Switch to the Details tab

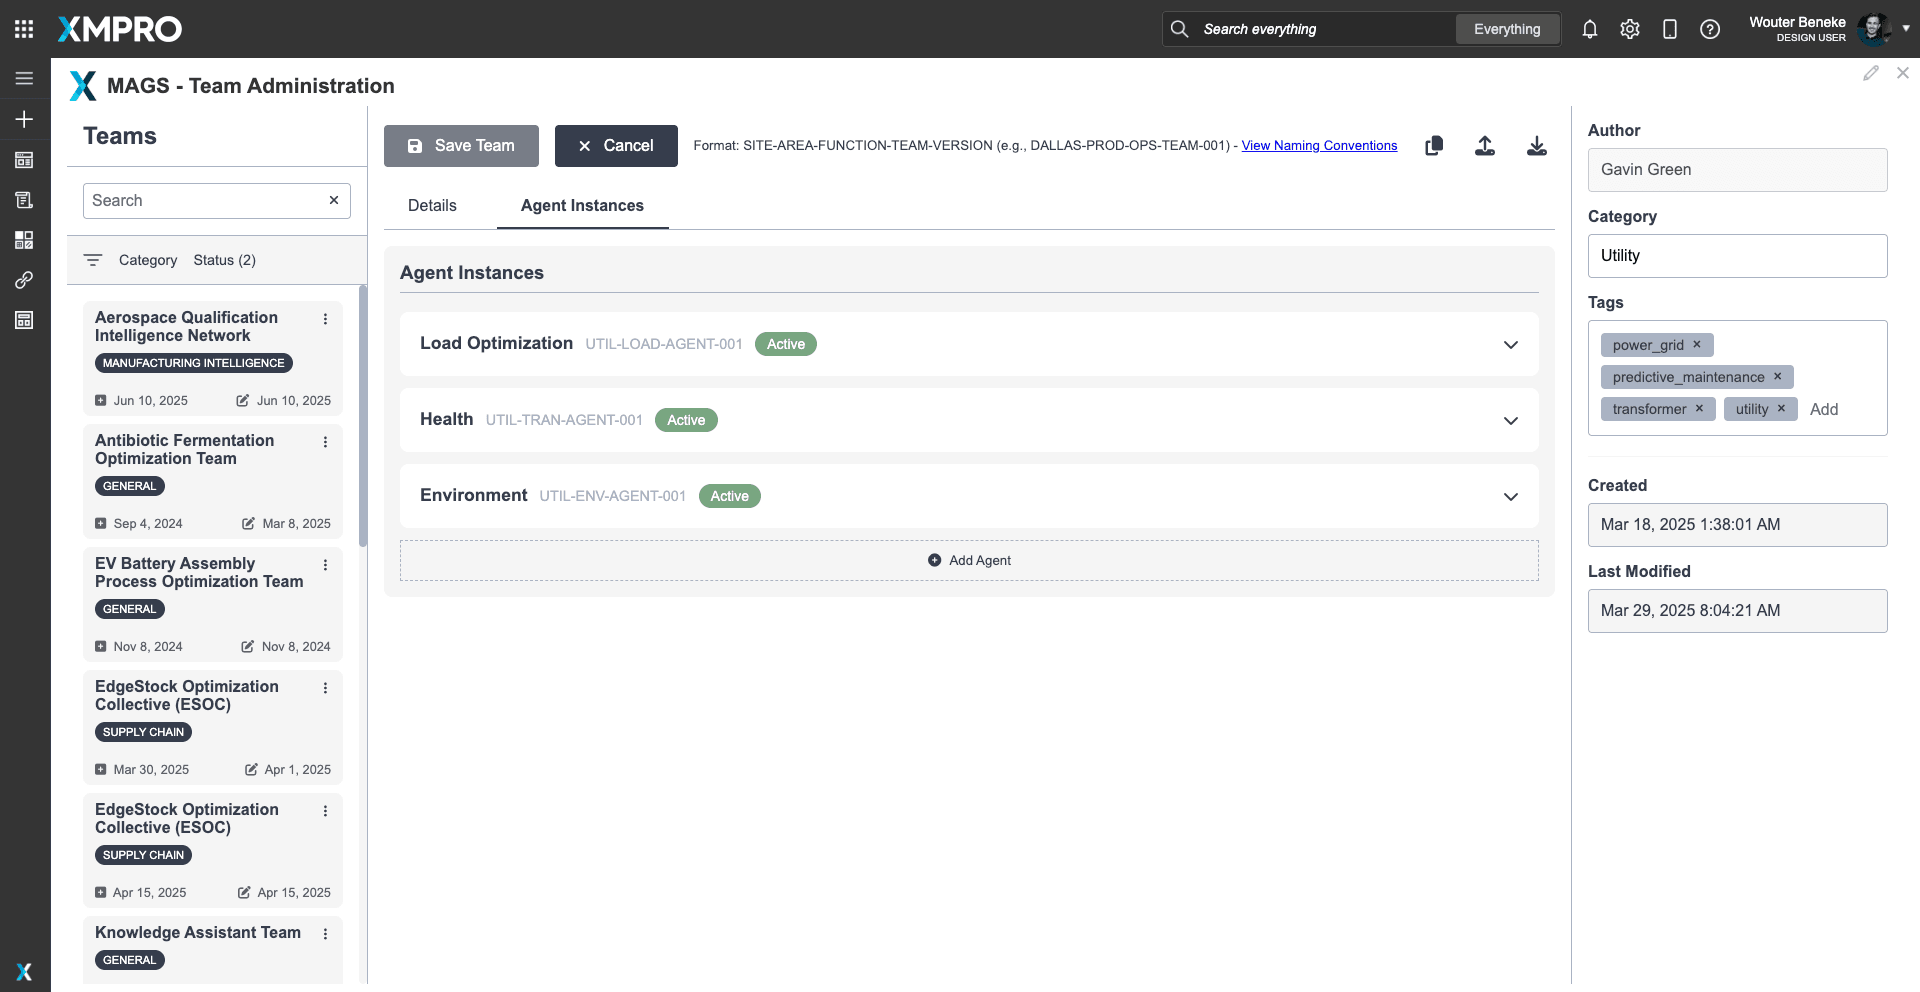tap(432, 205)
